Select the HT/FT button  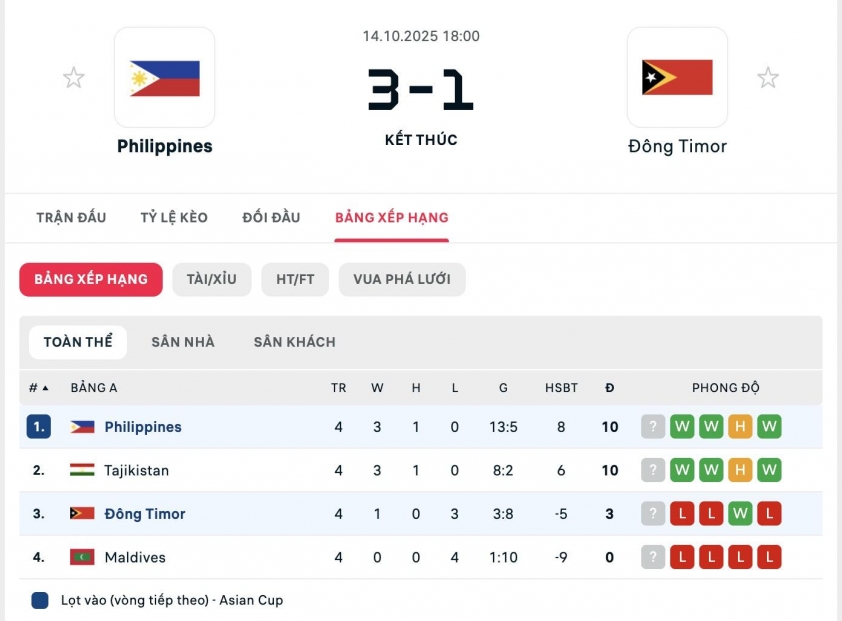pyautogui.click(x=295, y=279)
